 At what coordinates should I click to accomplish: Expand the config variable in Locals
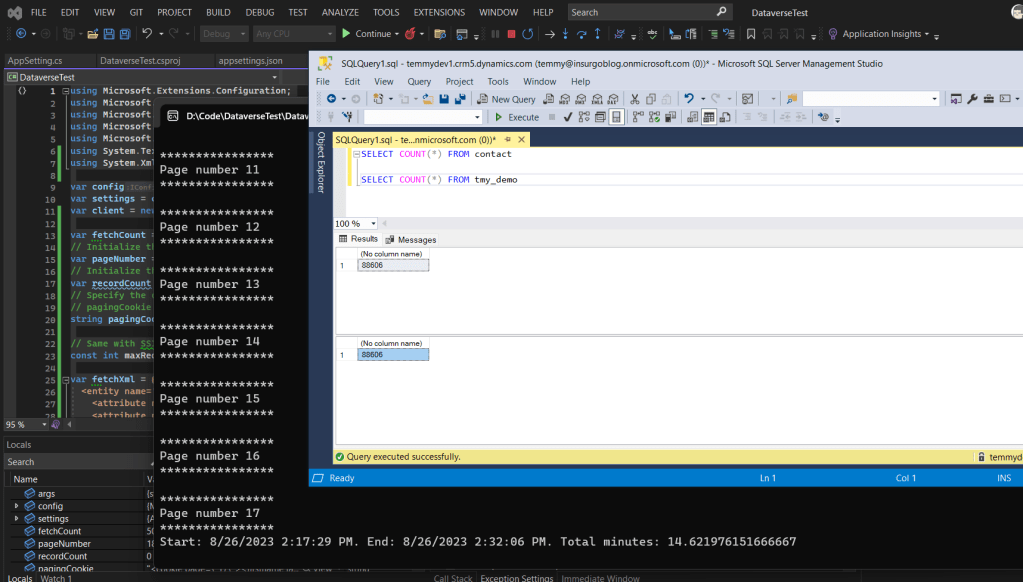pos(16,506)
